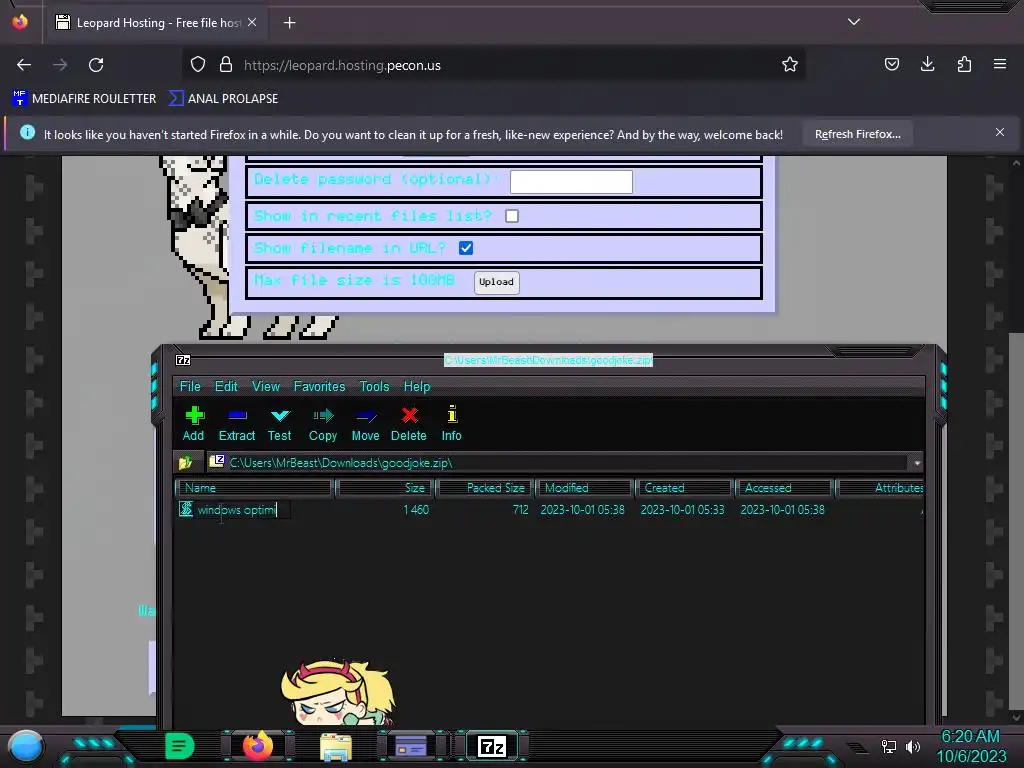Screen dimensions: 1024x768
Task: Open the Edit menu in 7-Zip
Action: 226,386
